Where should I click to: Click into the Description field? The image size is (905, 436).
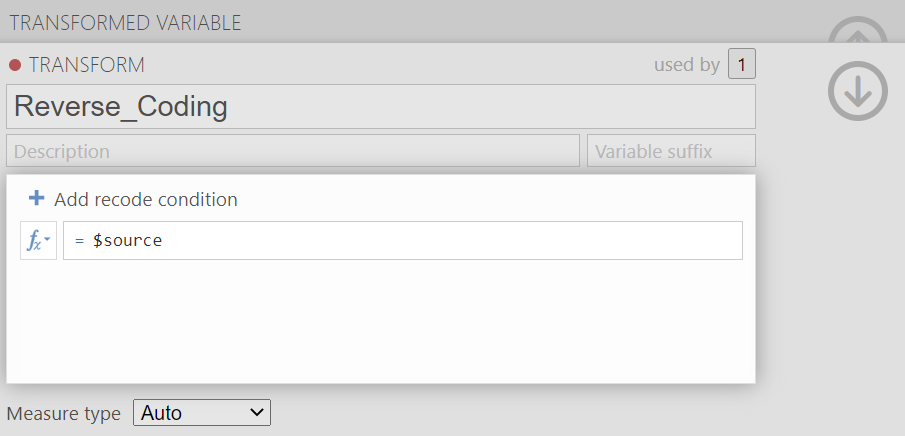click(x=293, y=151)
